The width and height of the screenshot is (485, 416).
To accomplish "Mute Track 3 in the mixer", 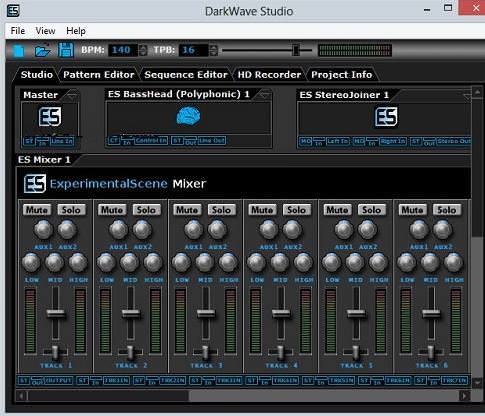I will 187,210.
